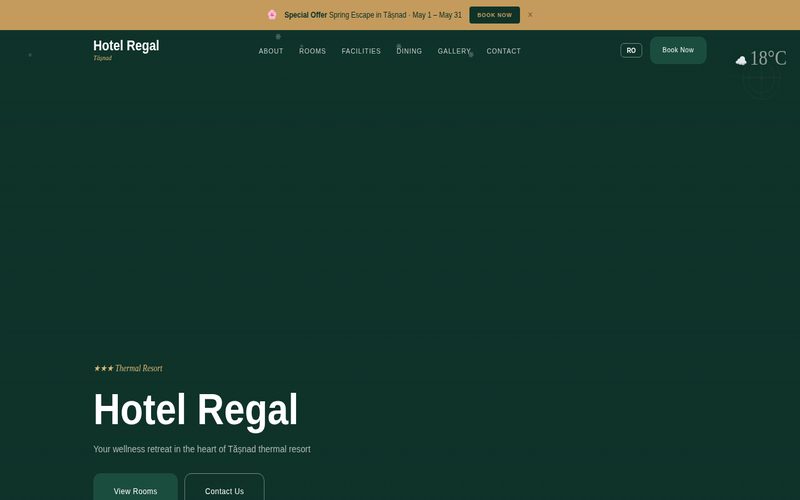The height and width of the screenshot is (500, 800).
Task: Open the About menu item
Action: click(x=271, y=51)
